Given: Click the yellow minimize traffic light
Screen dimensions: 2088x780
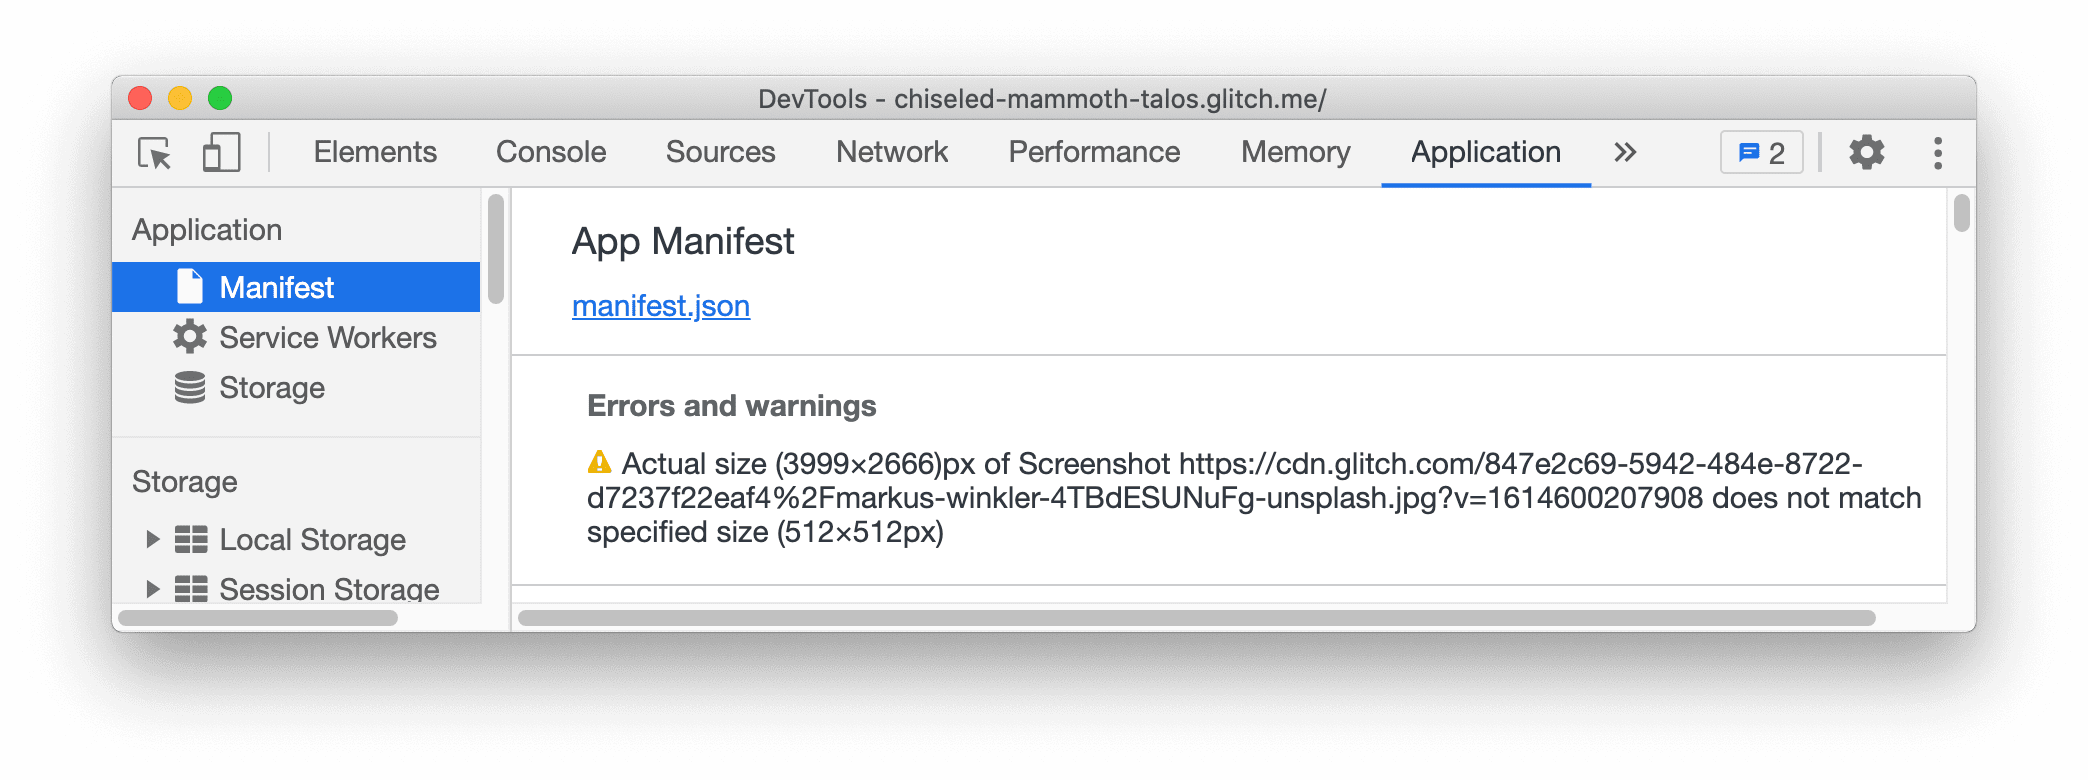Looking at the screenshot, I should coord(180,99).
